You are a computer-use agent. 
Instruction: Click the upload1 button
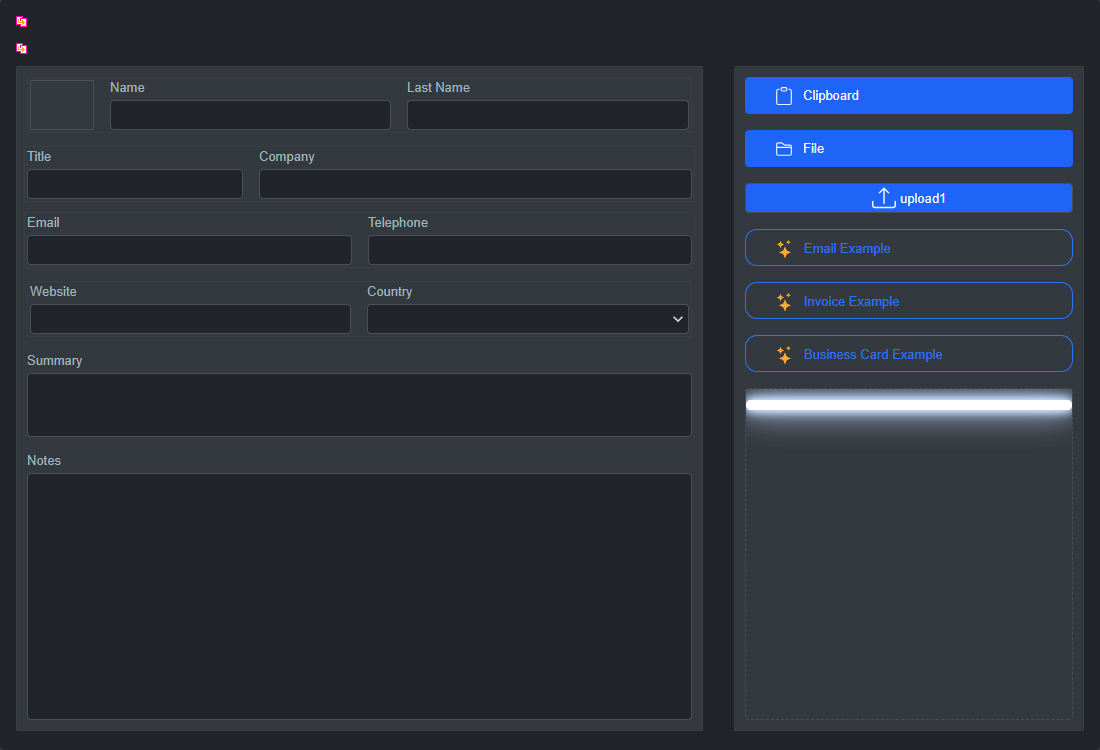point(908,198)
